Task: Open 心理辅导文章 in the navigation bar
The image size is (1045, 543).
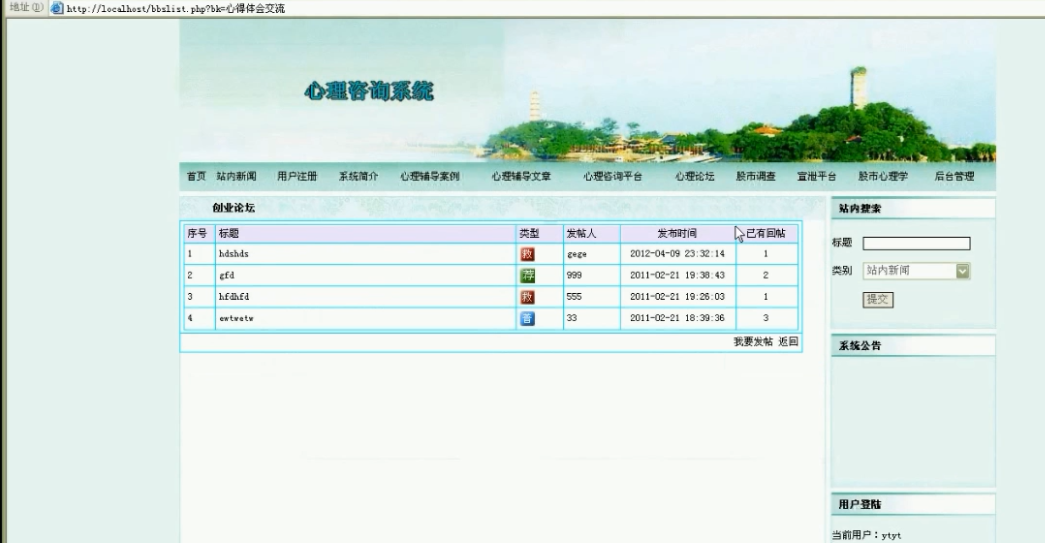Action: 521,177
